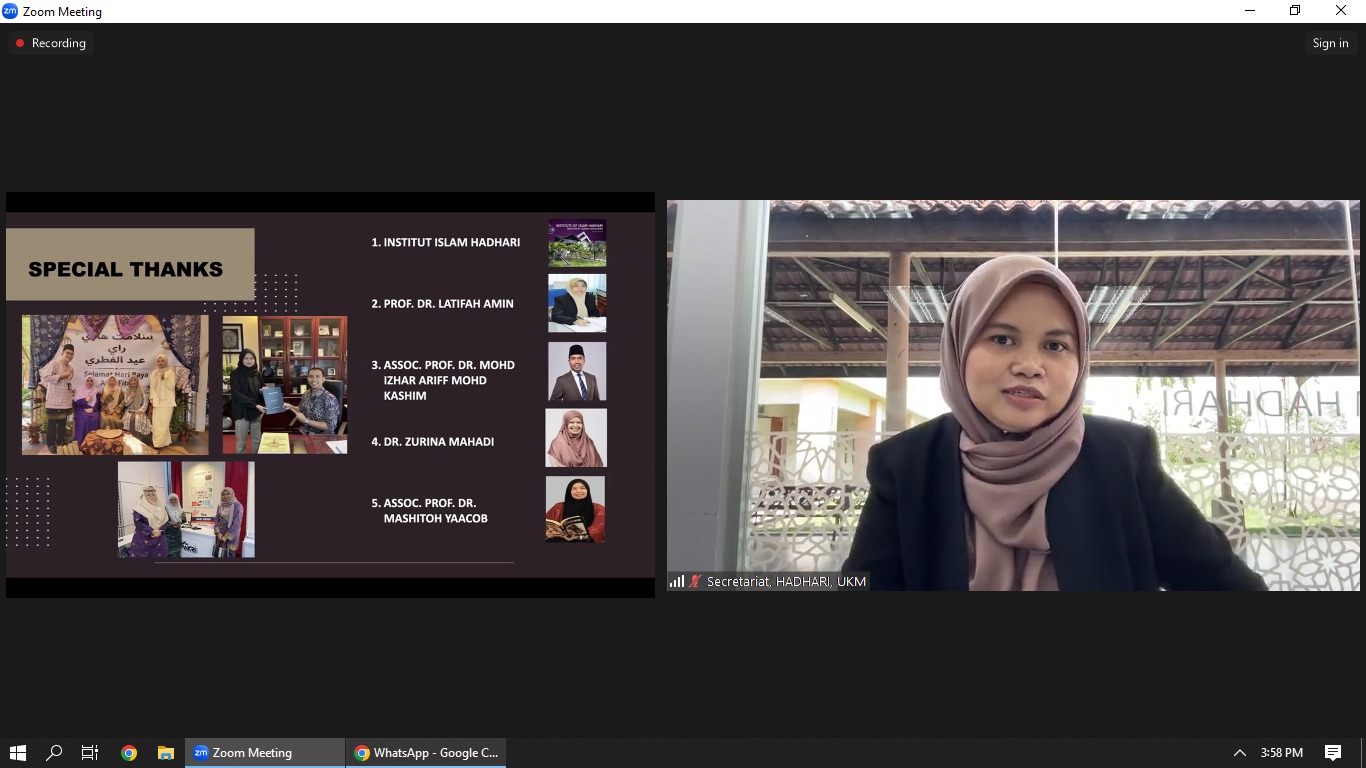Switch to the Zoom Meeting taskbar item
1366x768 pixels.
(x=264, y=753)
